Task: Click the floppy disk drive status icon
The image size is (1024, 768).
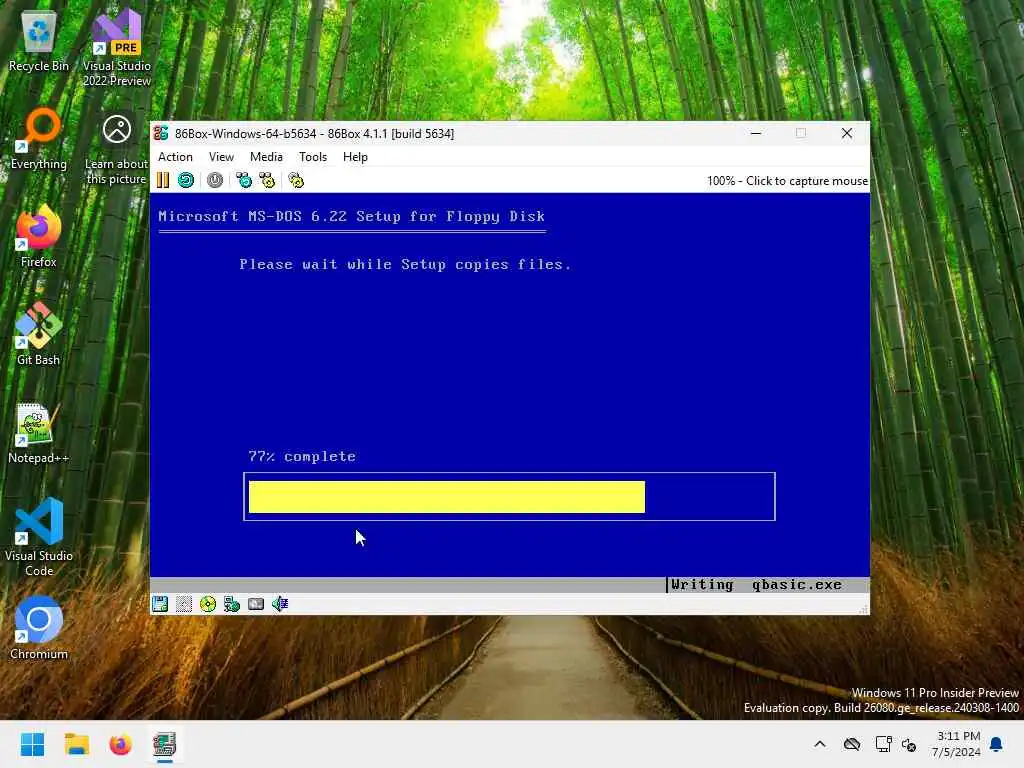Action: click(160, 604)
